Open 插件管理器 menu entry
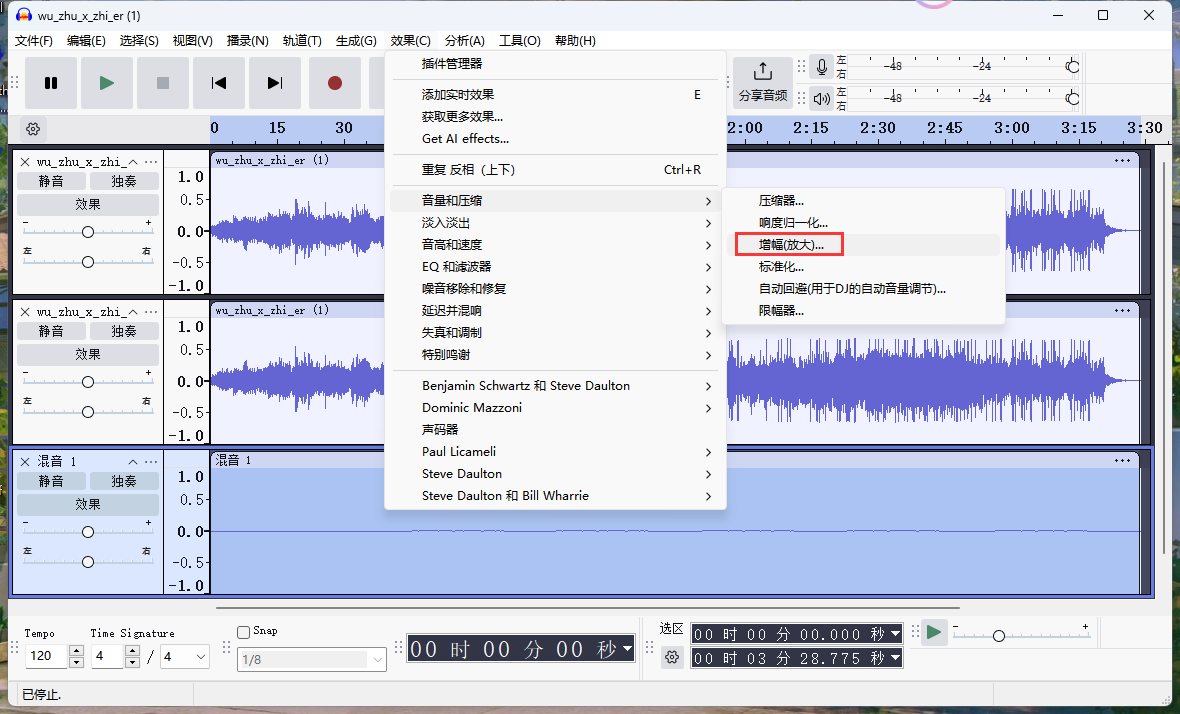The image size is (1180, 714). (452, 64)
